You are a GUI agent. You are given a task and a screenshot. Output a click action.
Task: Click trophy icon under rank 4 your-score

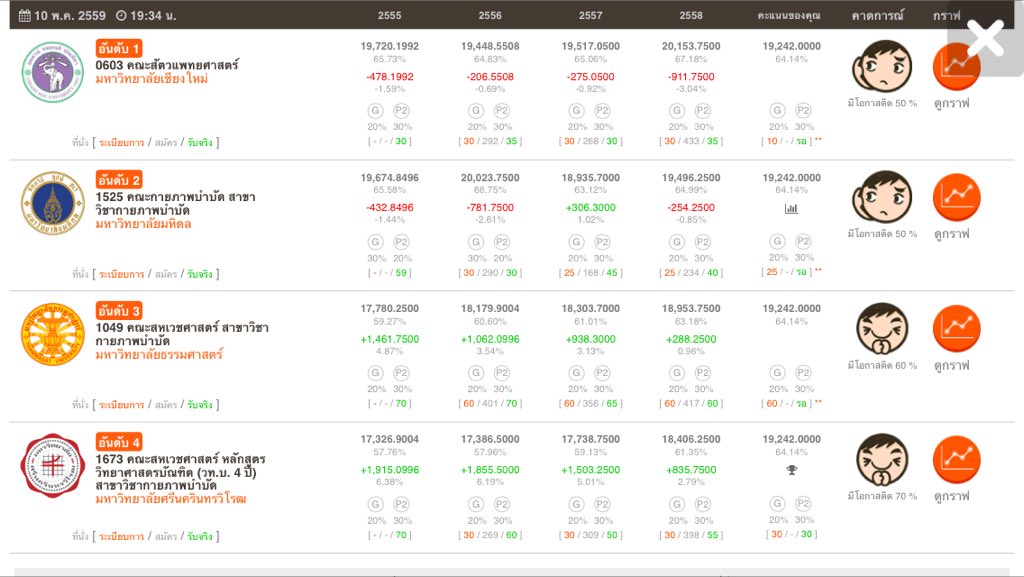point(792,470)
